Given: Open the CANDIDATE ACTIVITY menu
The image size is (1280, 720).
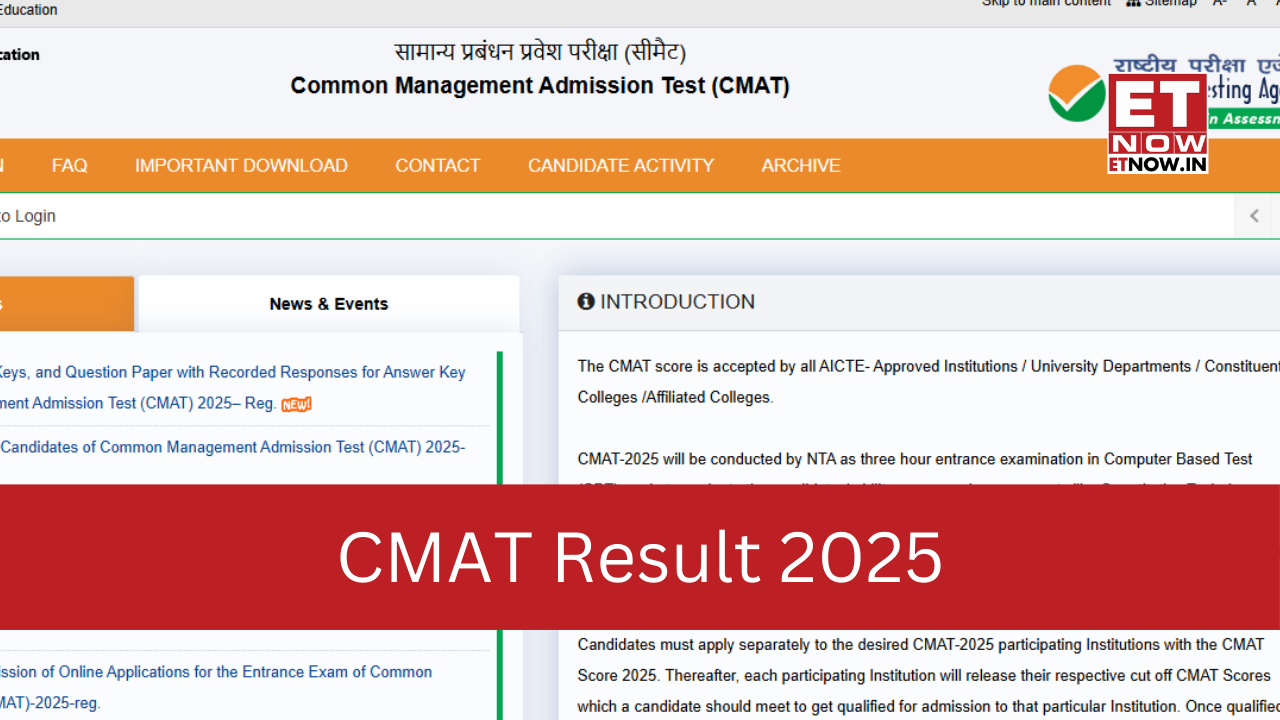Looking at the screenshot, I should click(620, 165).
